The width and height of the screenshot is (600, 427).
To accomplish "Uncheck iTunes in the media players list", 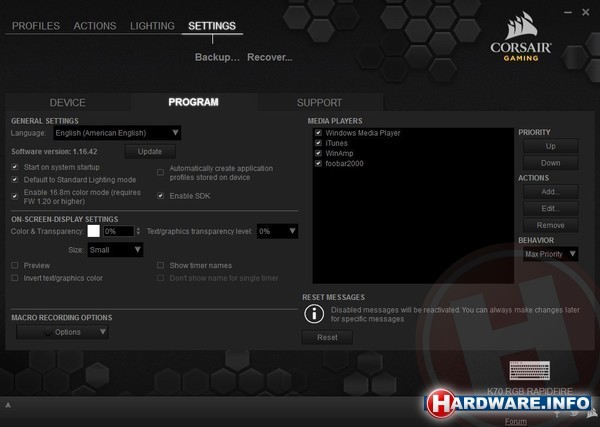I will (x=318, y=143).
